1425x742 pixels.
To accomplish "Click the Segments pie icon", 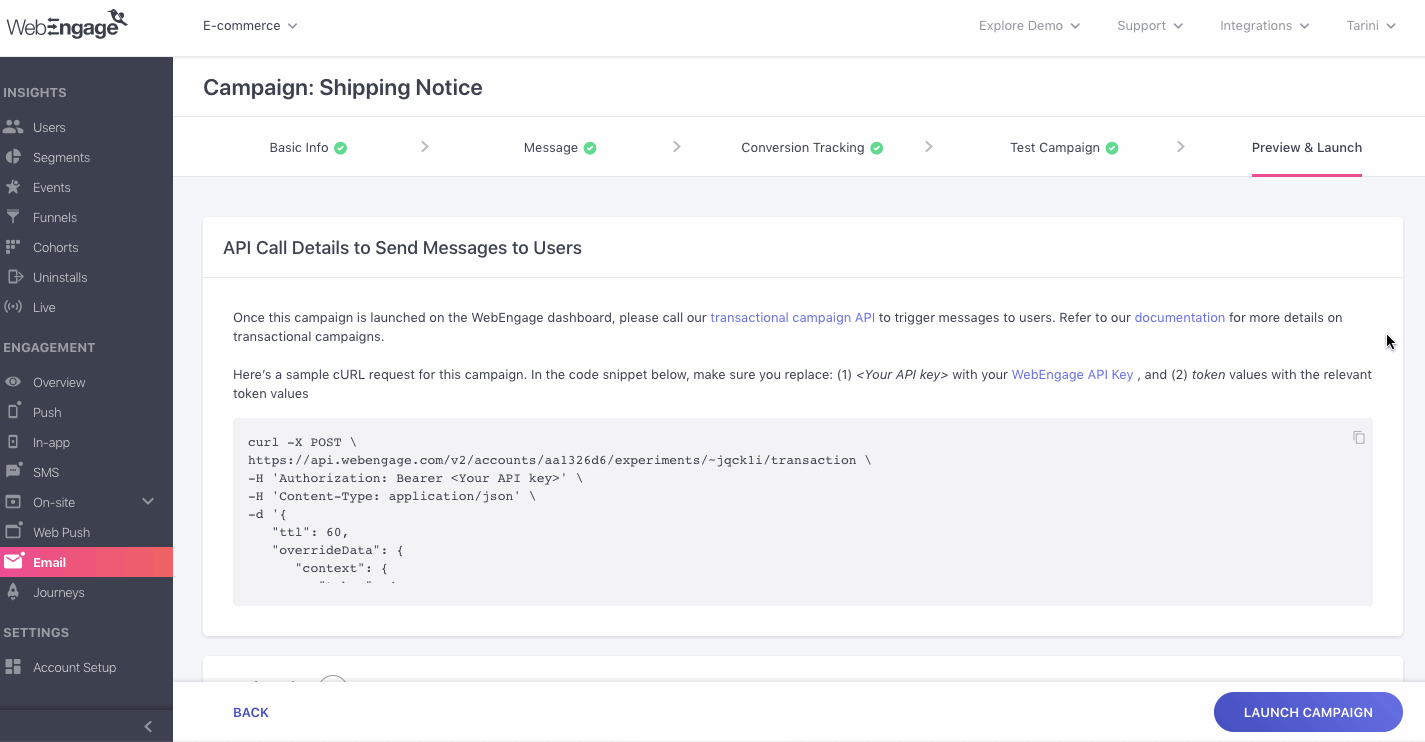I will 13,157.
